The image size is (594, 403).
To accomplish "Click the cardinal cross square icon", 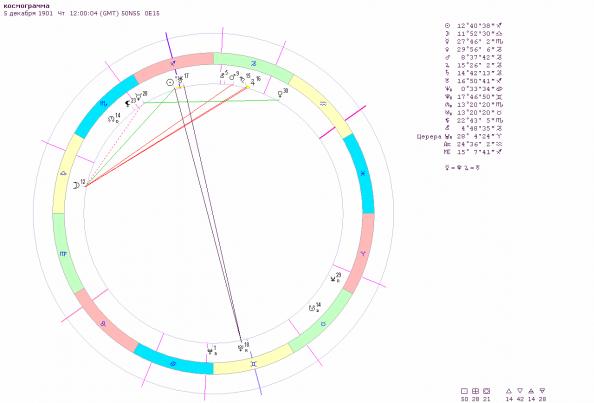I will pos(464,391).
